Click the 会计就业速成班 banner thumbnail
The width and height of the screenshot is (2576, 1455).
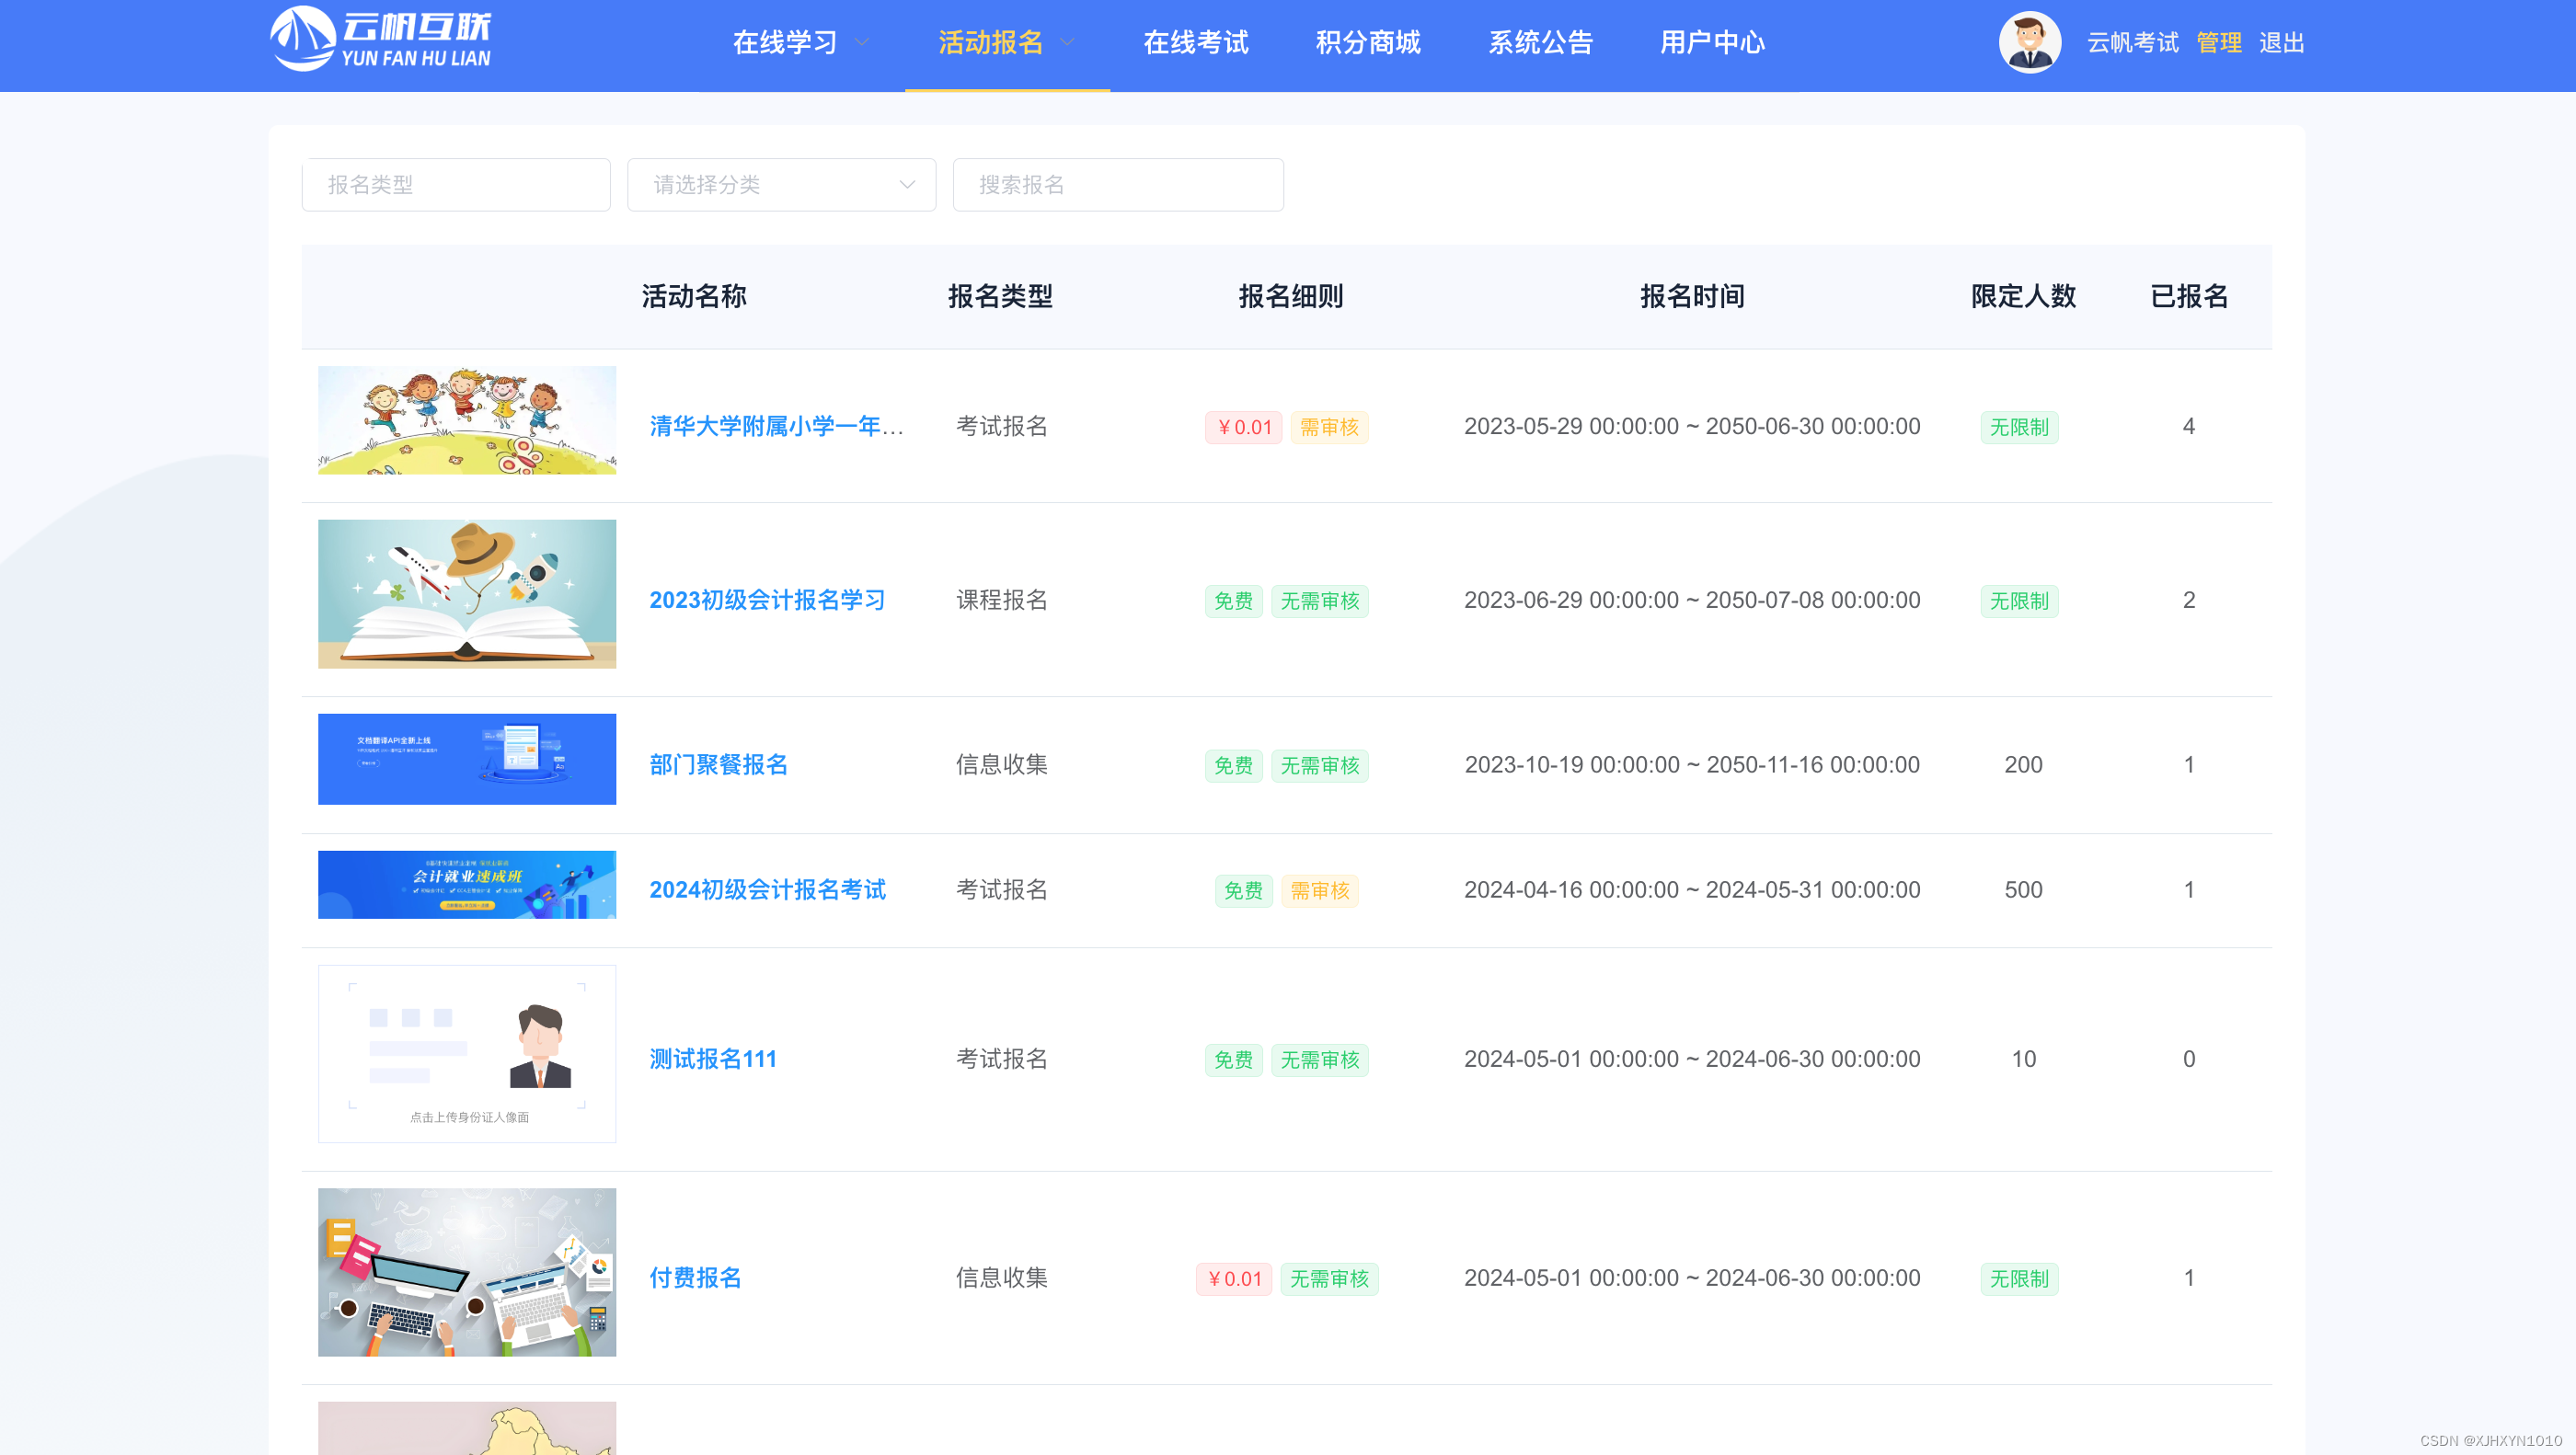click(467, 885)
